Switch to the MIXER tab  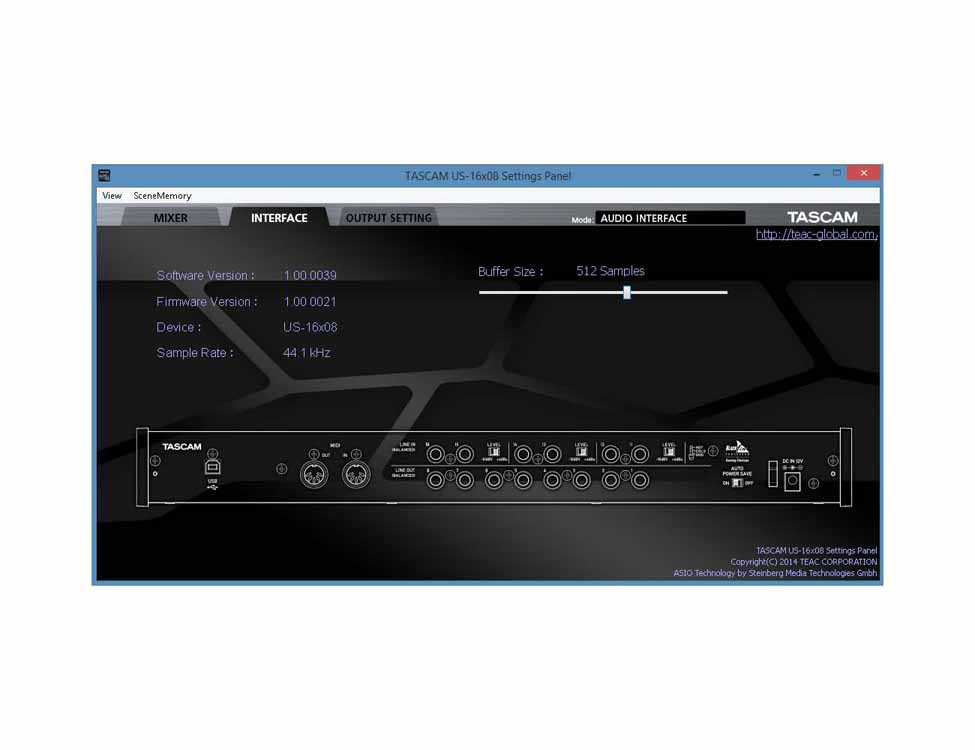(170, 217)
